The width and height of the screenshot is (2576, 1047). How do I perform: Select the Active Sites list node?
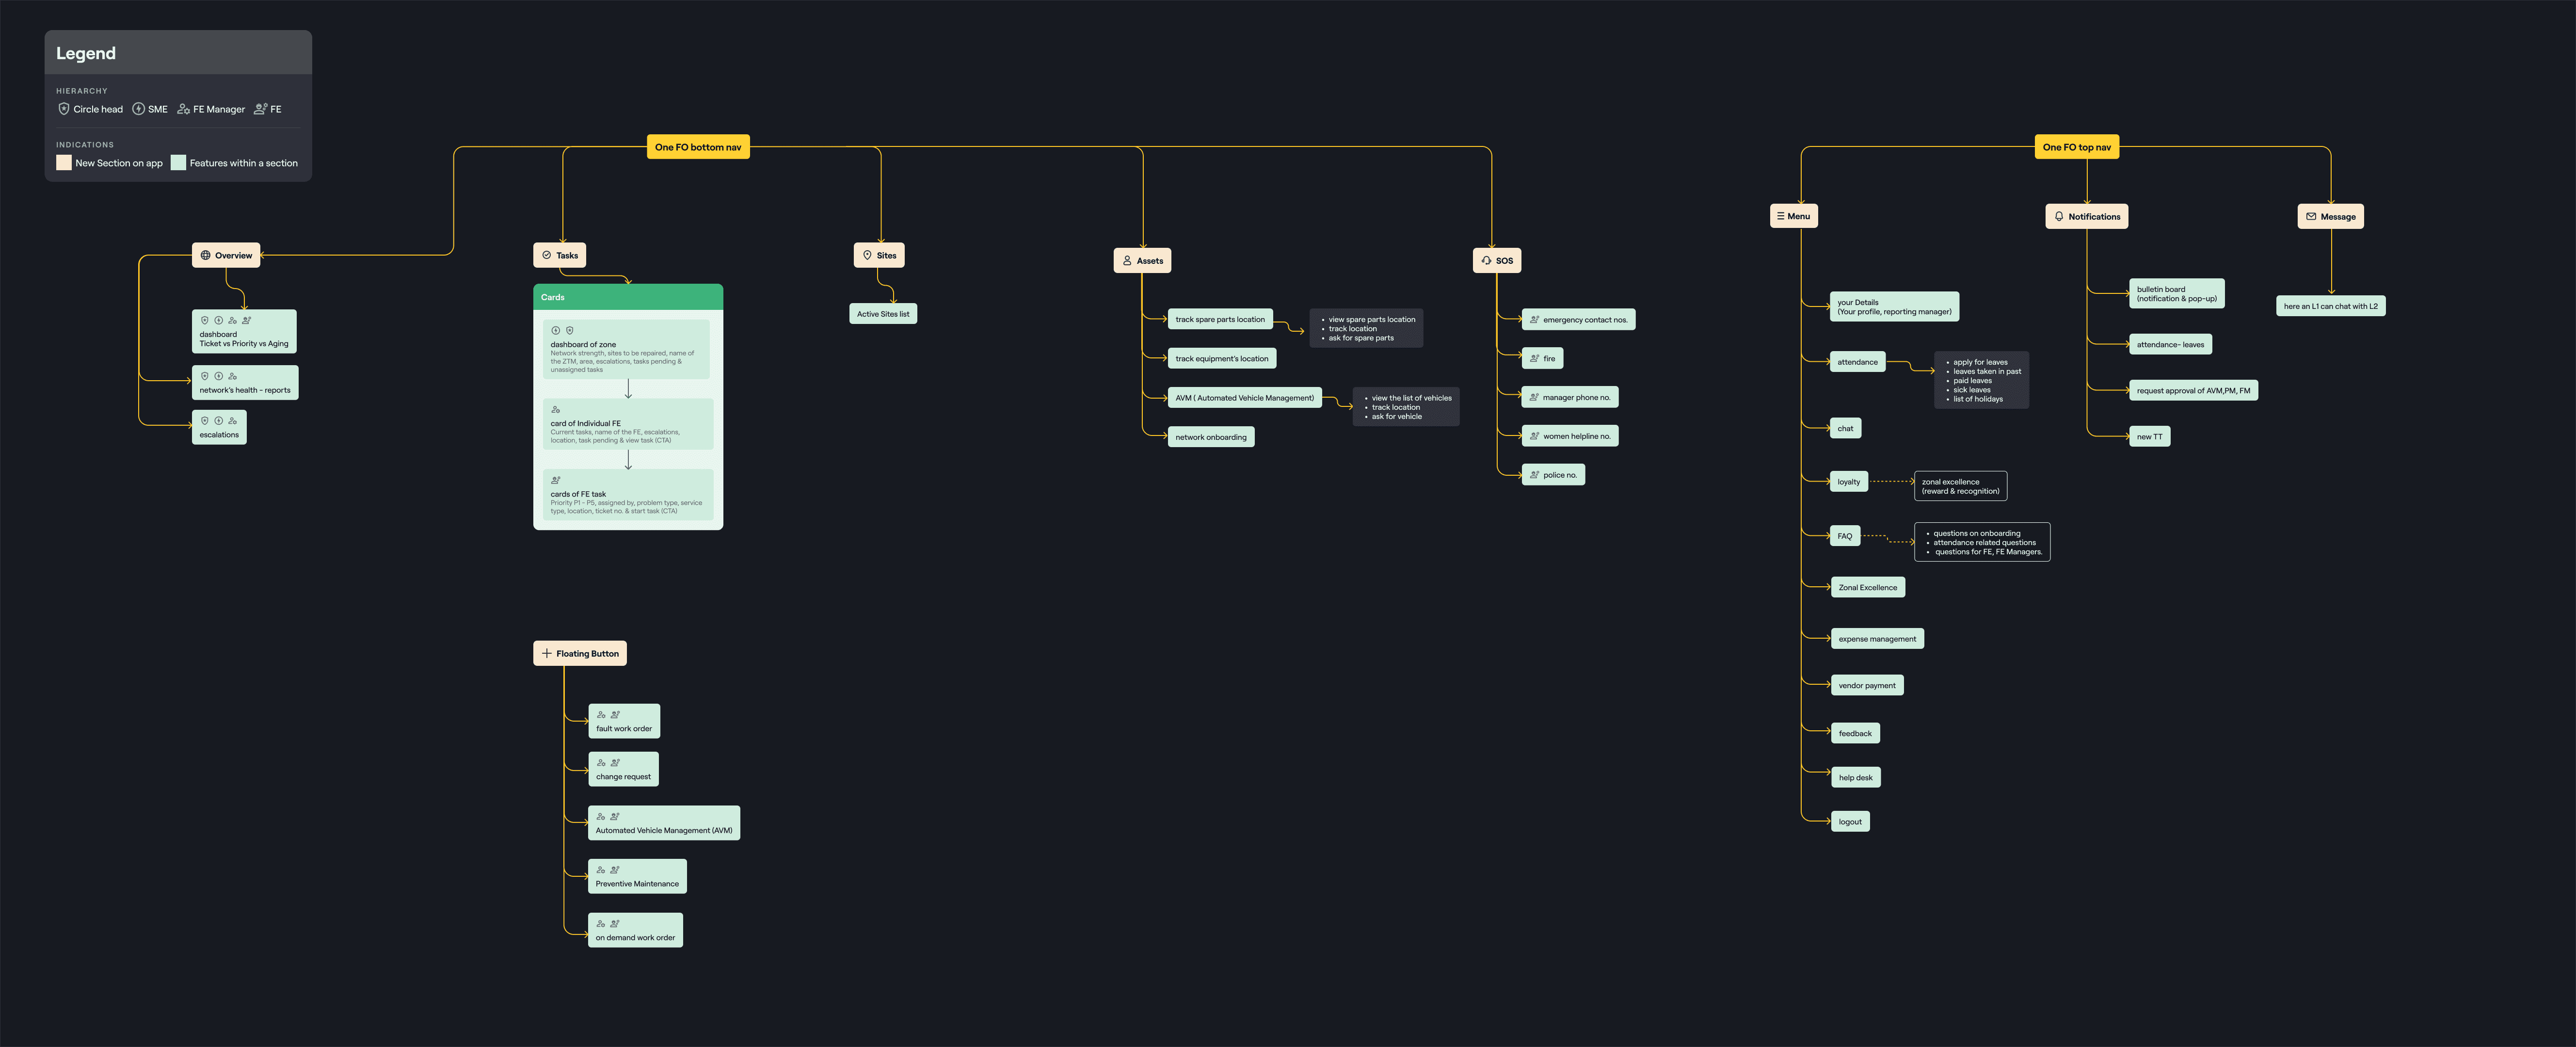883,314
